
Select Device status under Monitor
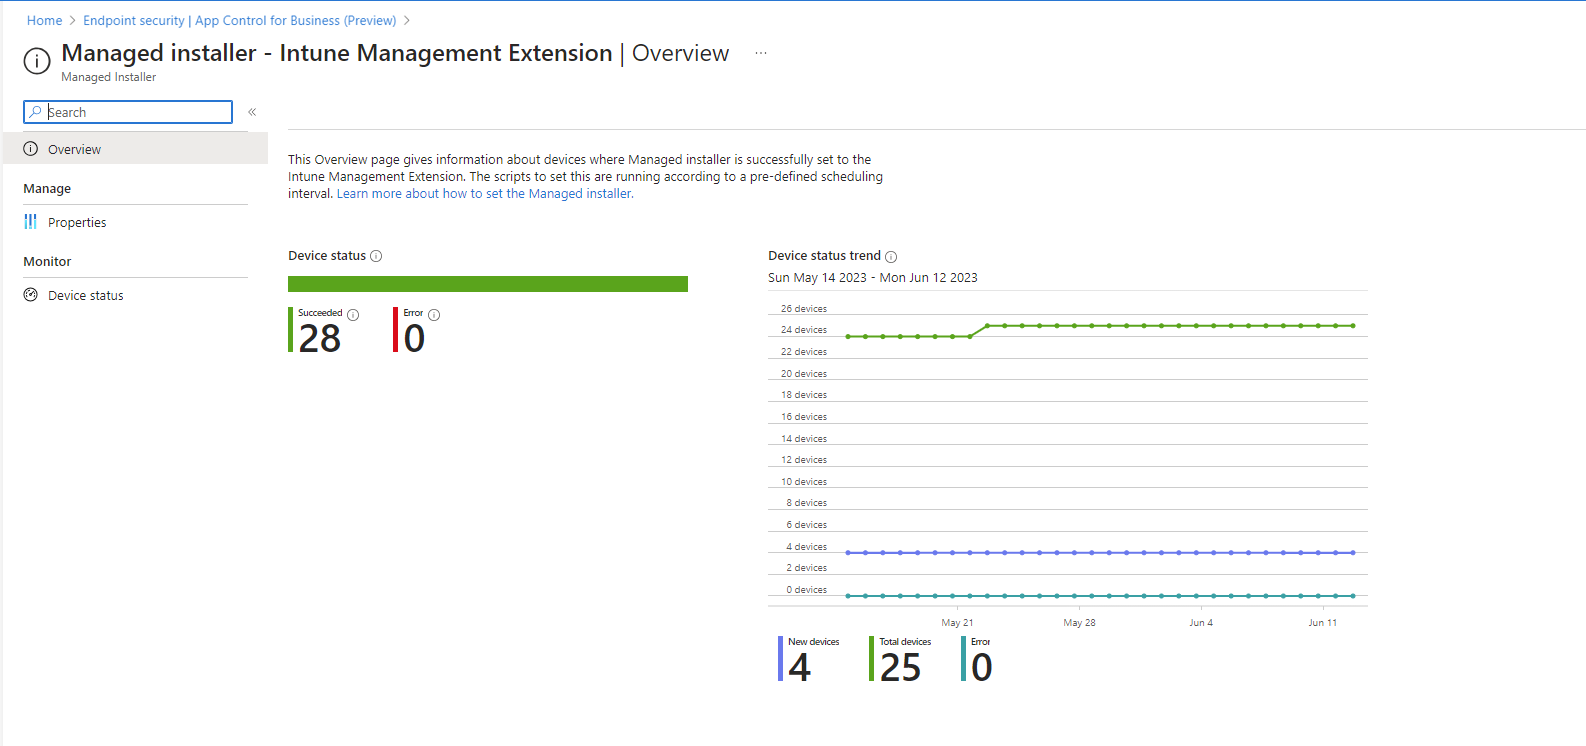click(86, 296)
